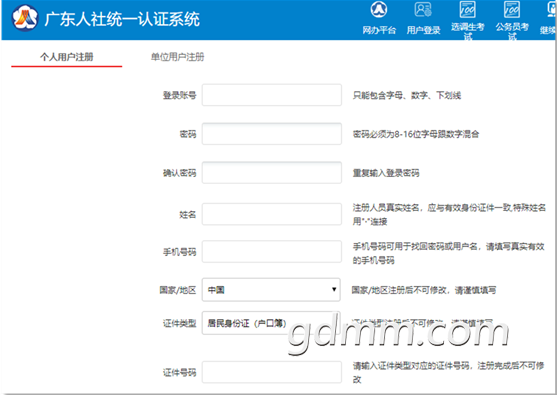557x395 pixels.
Task: Click hint text 重复输入登录密码
Action: point(386,173)
